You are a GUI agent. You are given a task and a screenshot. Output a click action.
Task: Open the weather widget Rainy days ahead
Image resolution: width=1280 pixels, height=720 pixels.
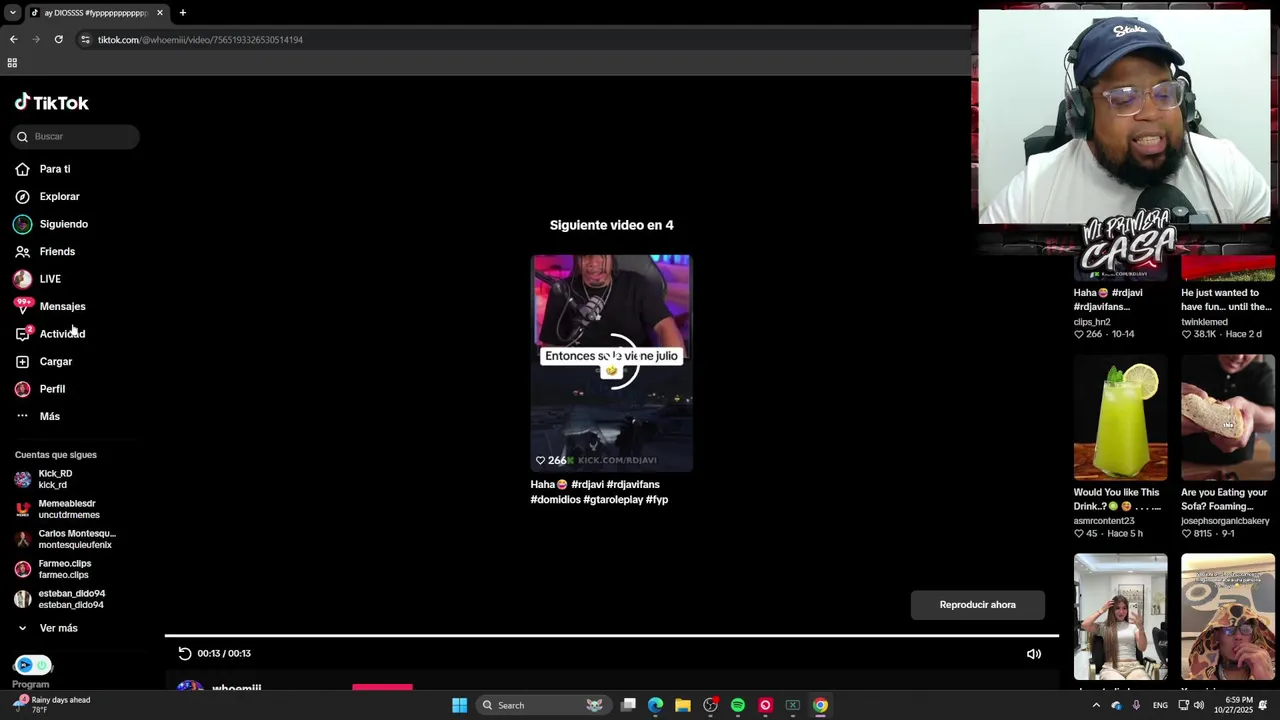tap(52, 704)
